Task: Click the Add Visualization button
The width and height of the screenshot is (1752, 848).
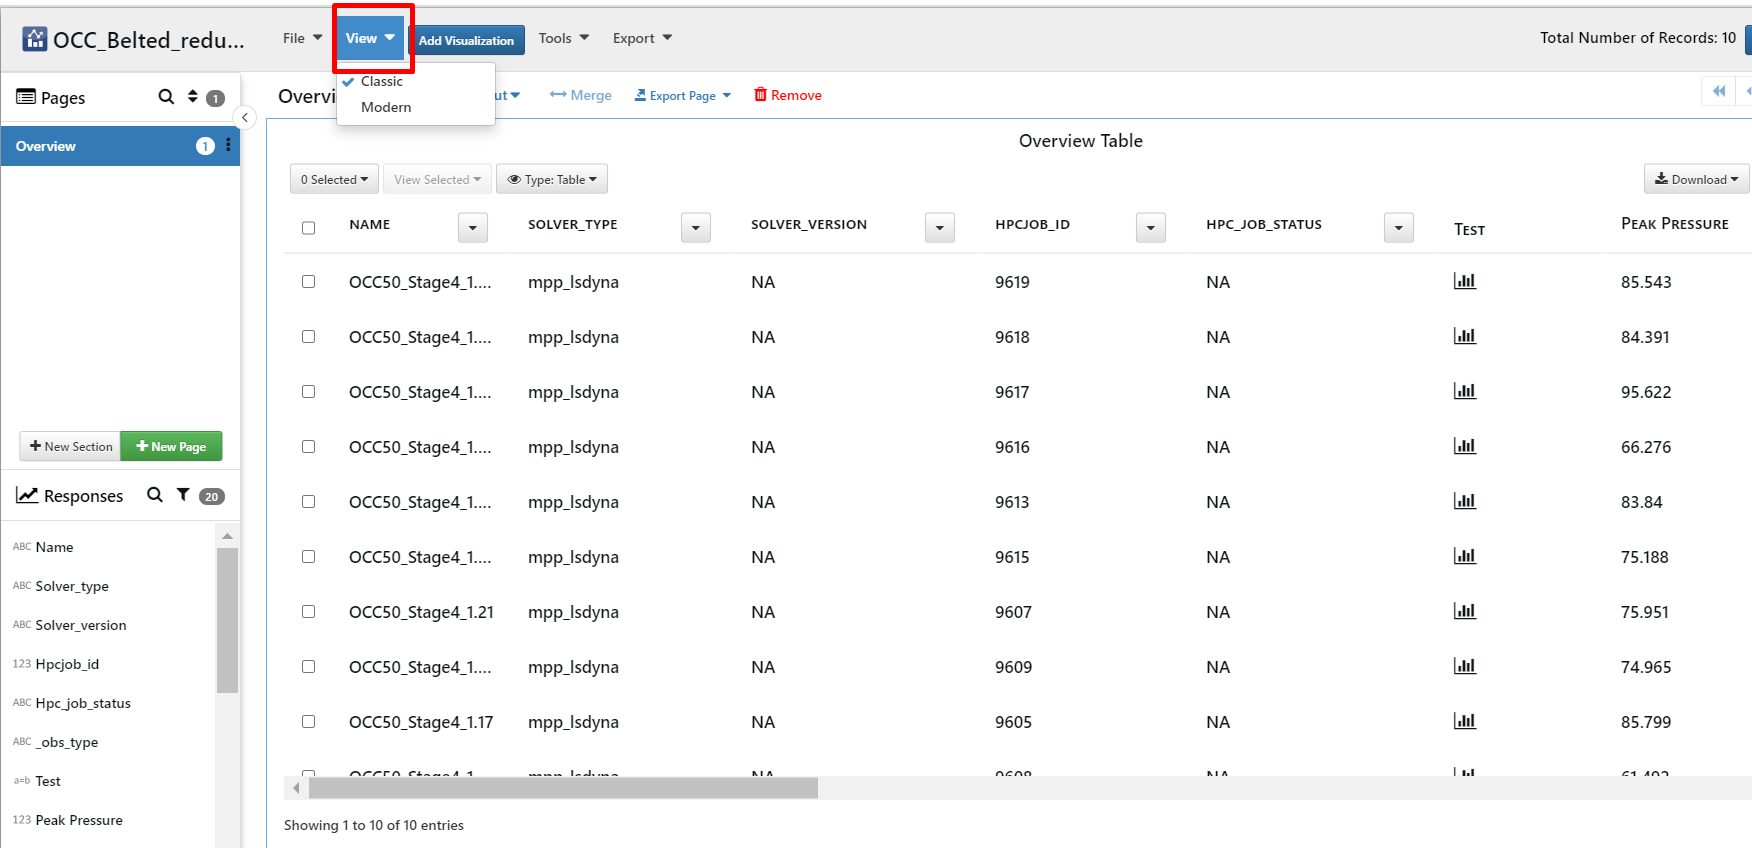Action: point(466,40)
